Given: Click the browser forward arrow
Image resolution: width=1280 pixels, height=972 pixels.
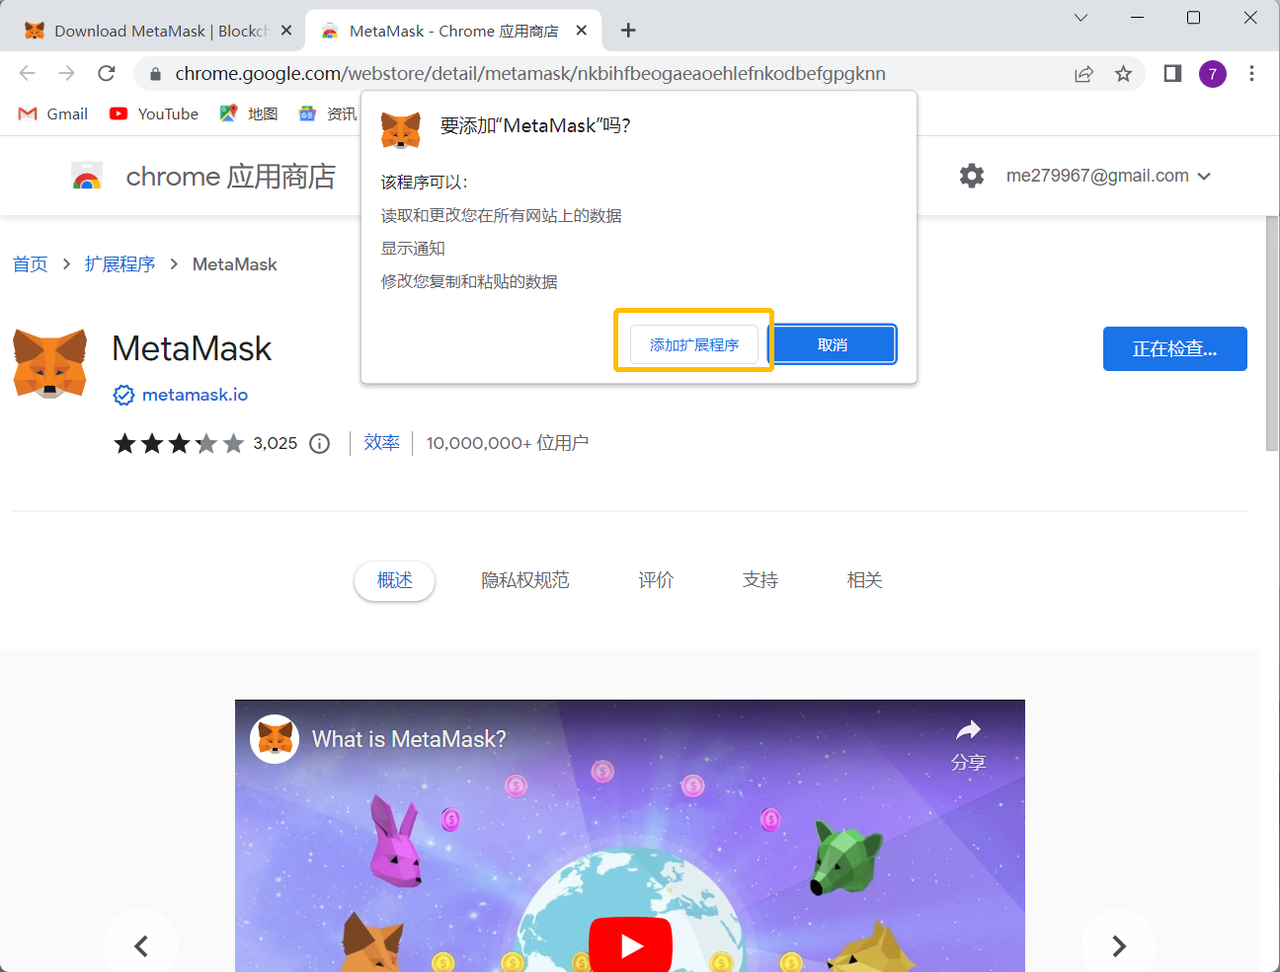Looking at the screenshot, I should coord(66,73).
